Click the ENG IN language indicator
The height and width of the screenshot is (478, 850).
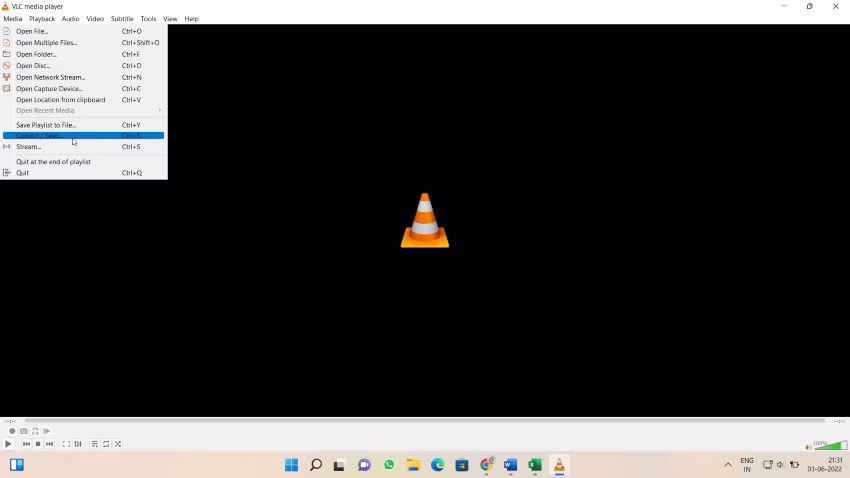click(x=747, y=465)
